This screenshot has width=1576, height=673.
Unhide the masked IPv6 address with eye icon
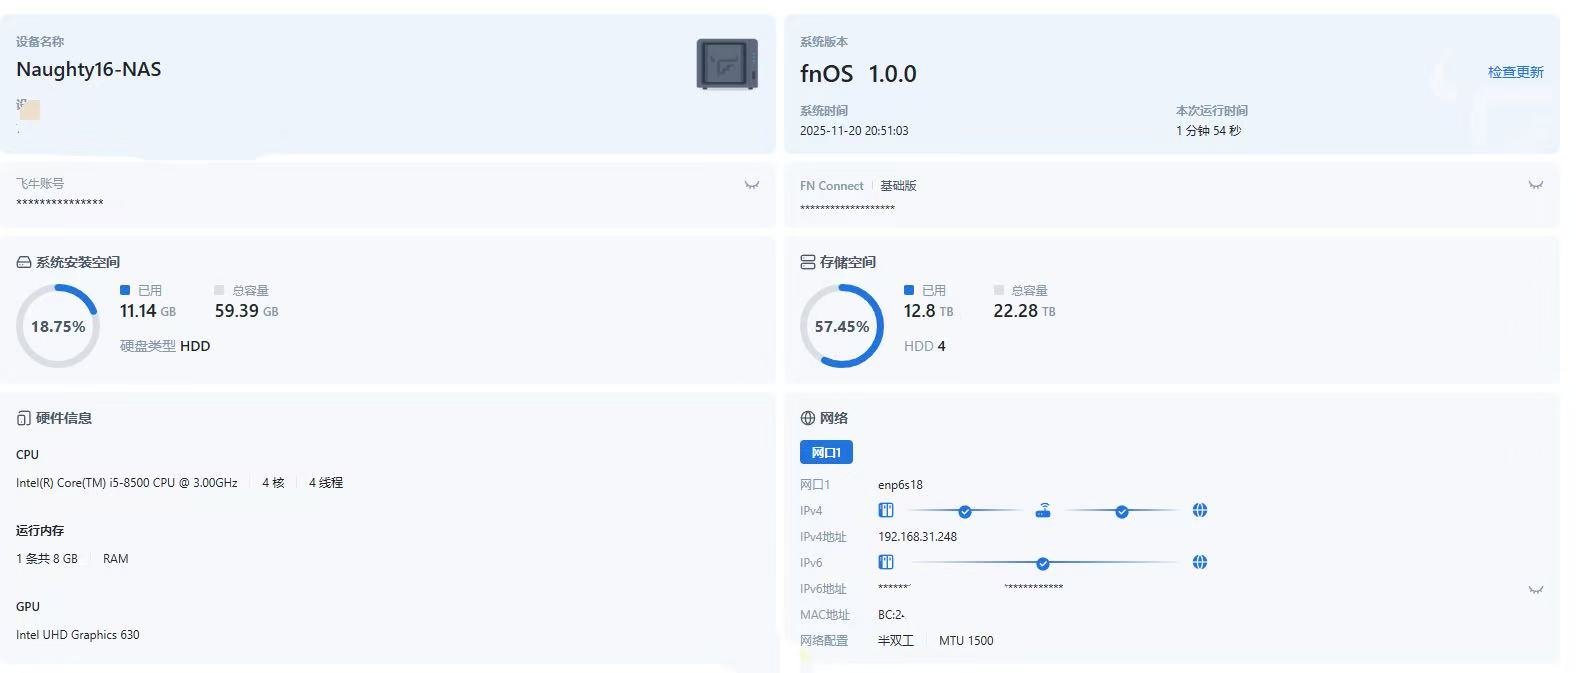click(x=1536, y=590)
